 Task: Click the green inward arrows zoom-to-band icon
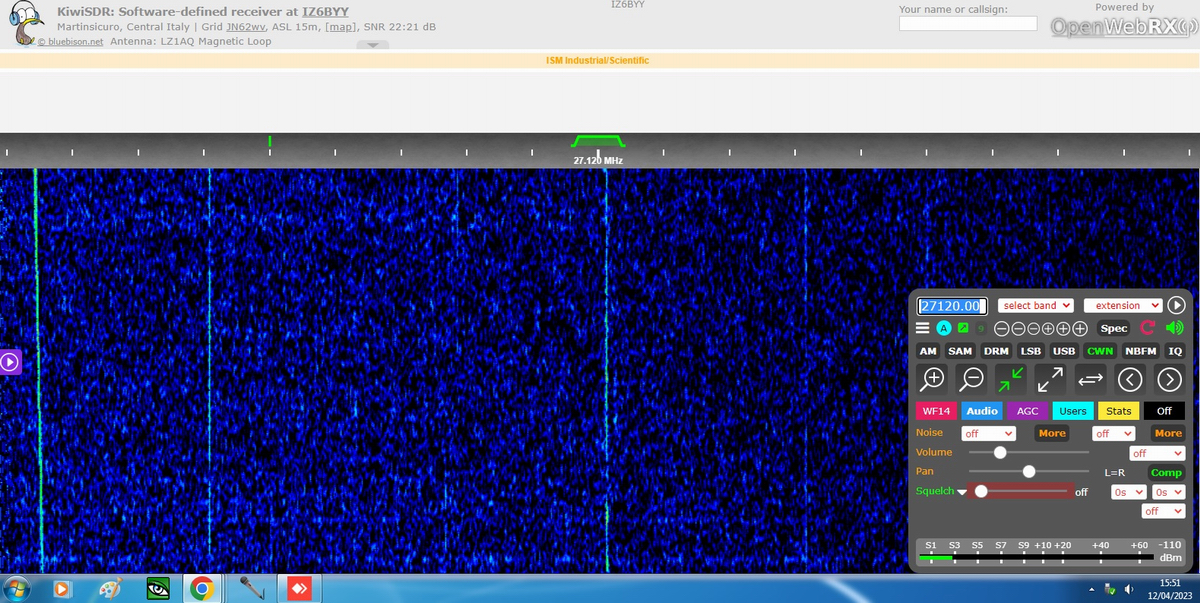pos(1010,379)
